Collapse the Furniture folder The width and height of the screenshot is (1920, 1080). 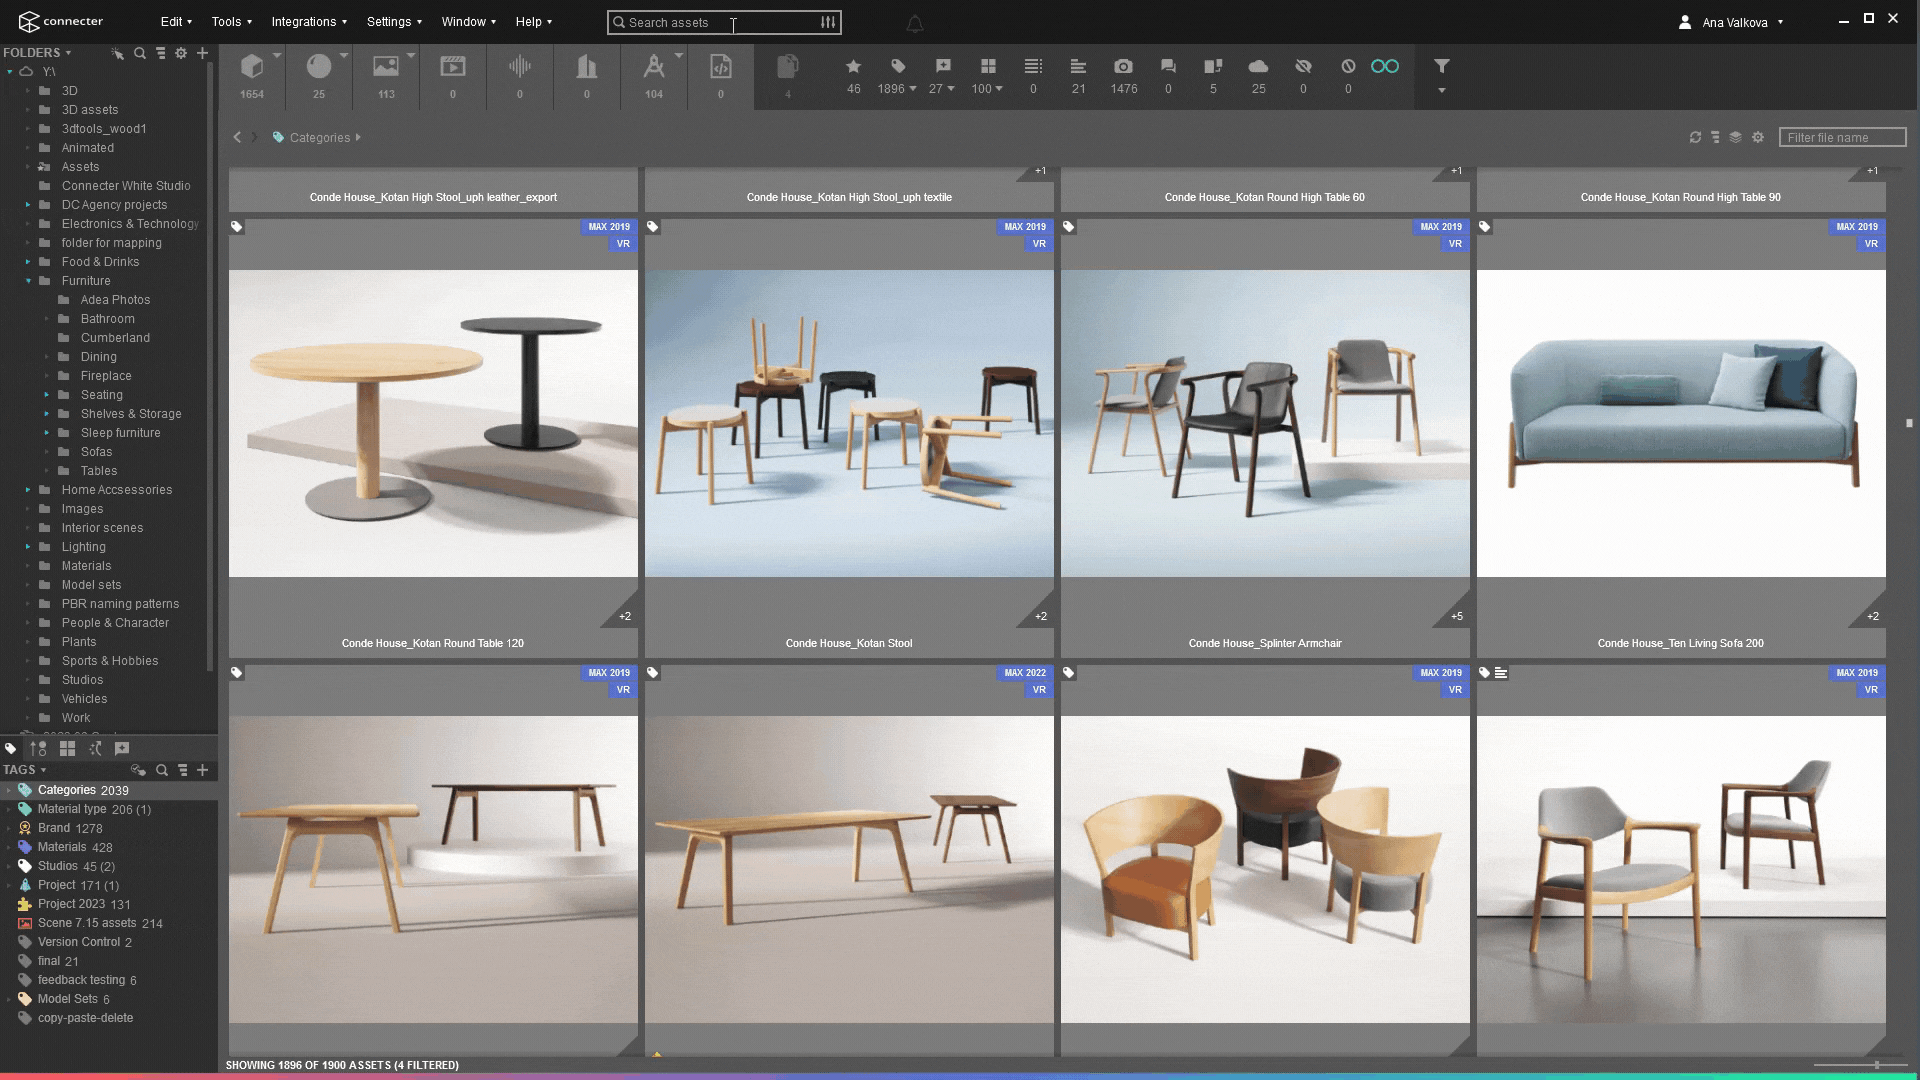(x=28, y=281)
